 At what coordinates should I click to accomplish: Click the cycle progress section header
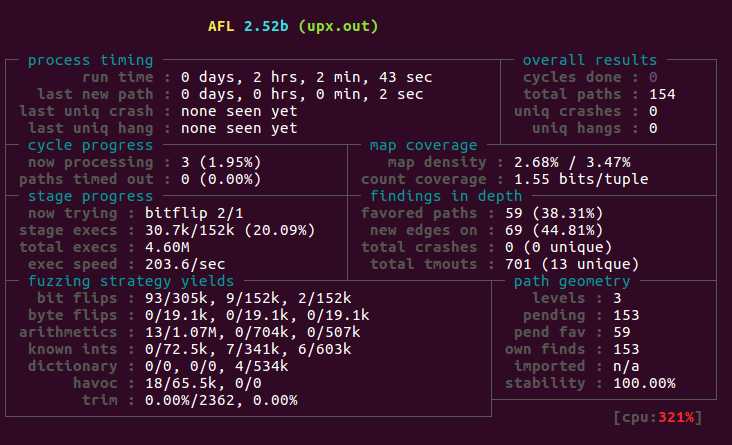[x=90, y=145]
